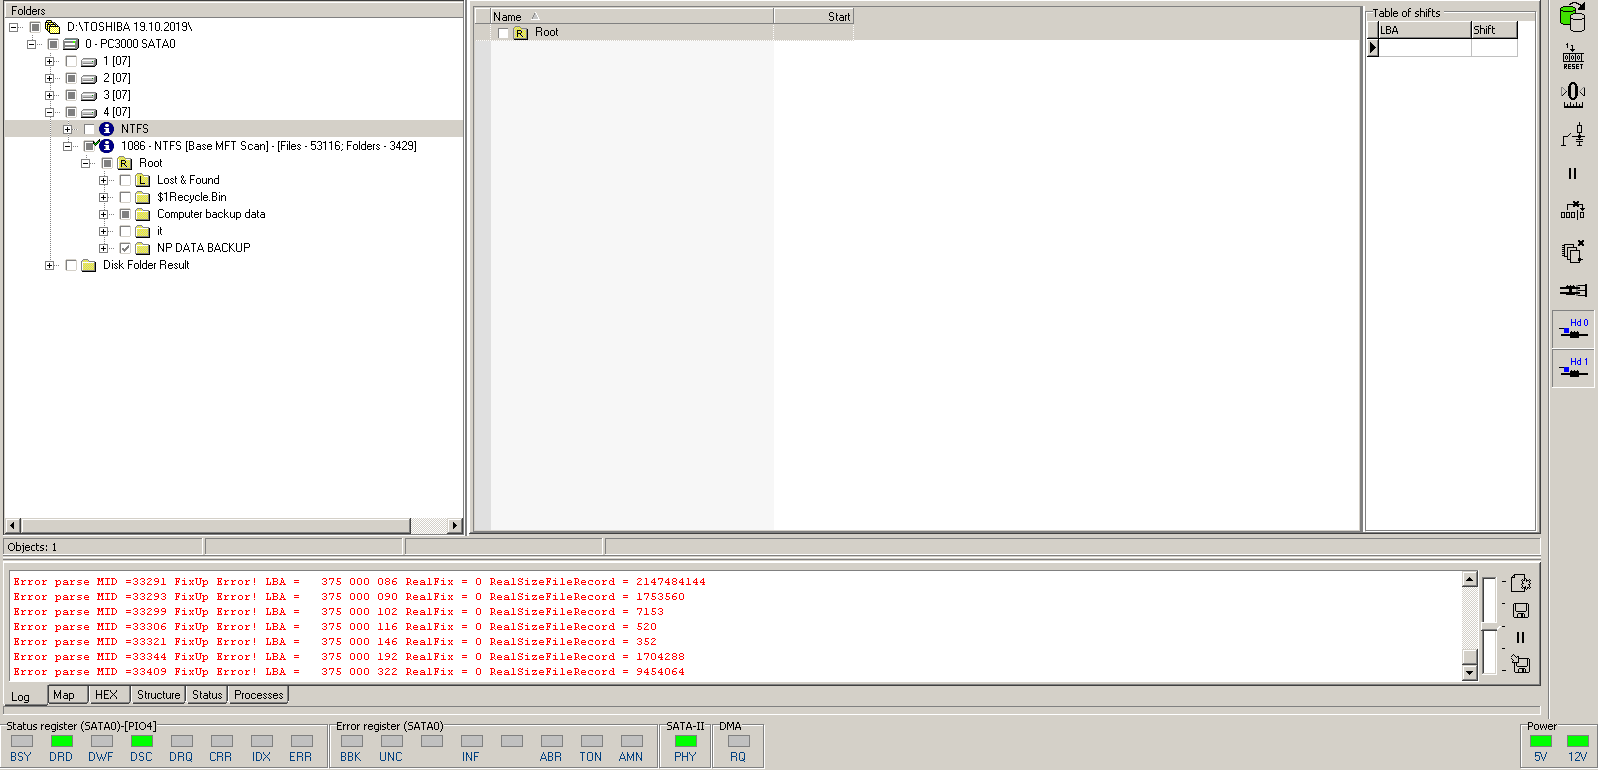The width and height of the screenshot is (1598, 771).
Task: Toggle the NP DATA BACKUP checkbox
Action: point(125,248)
